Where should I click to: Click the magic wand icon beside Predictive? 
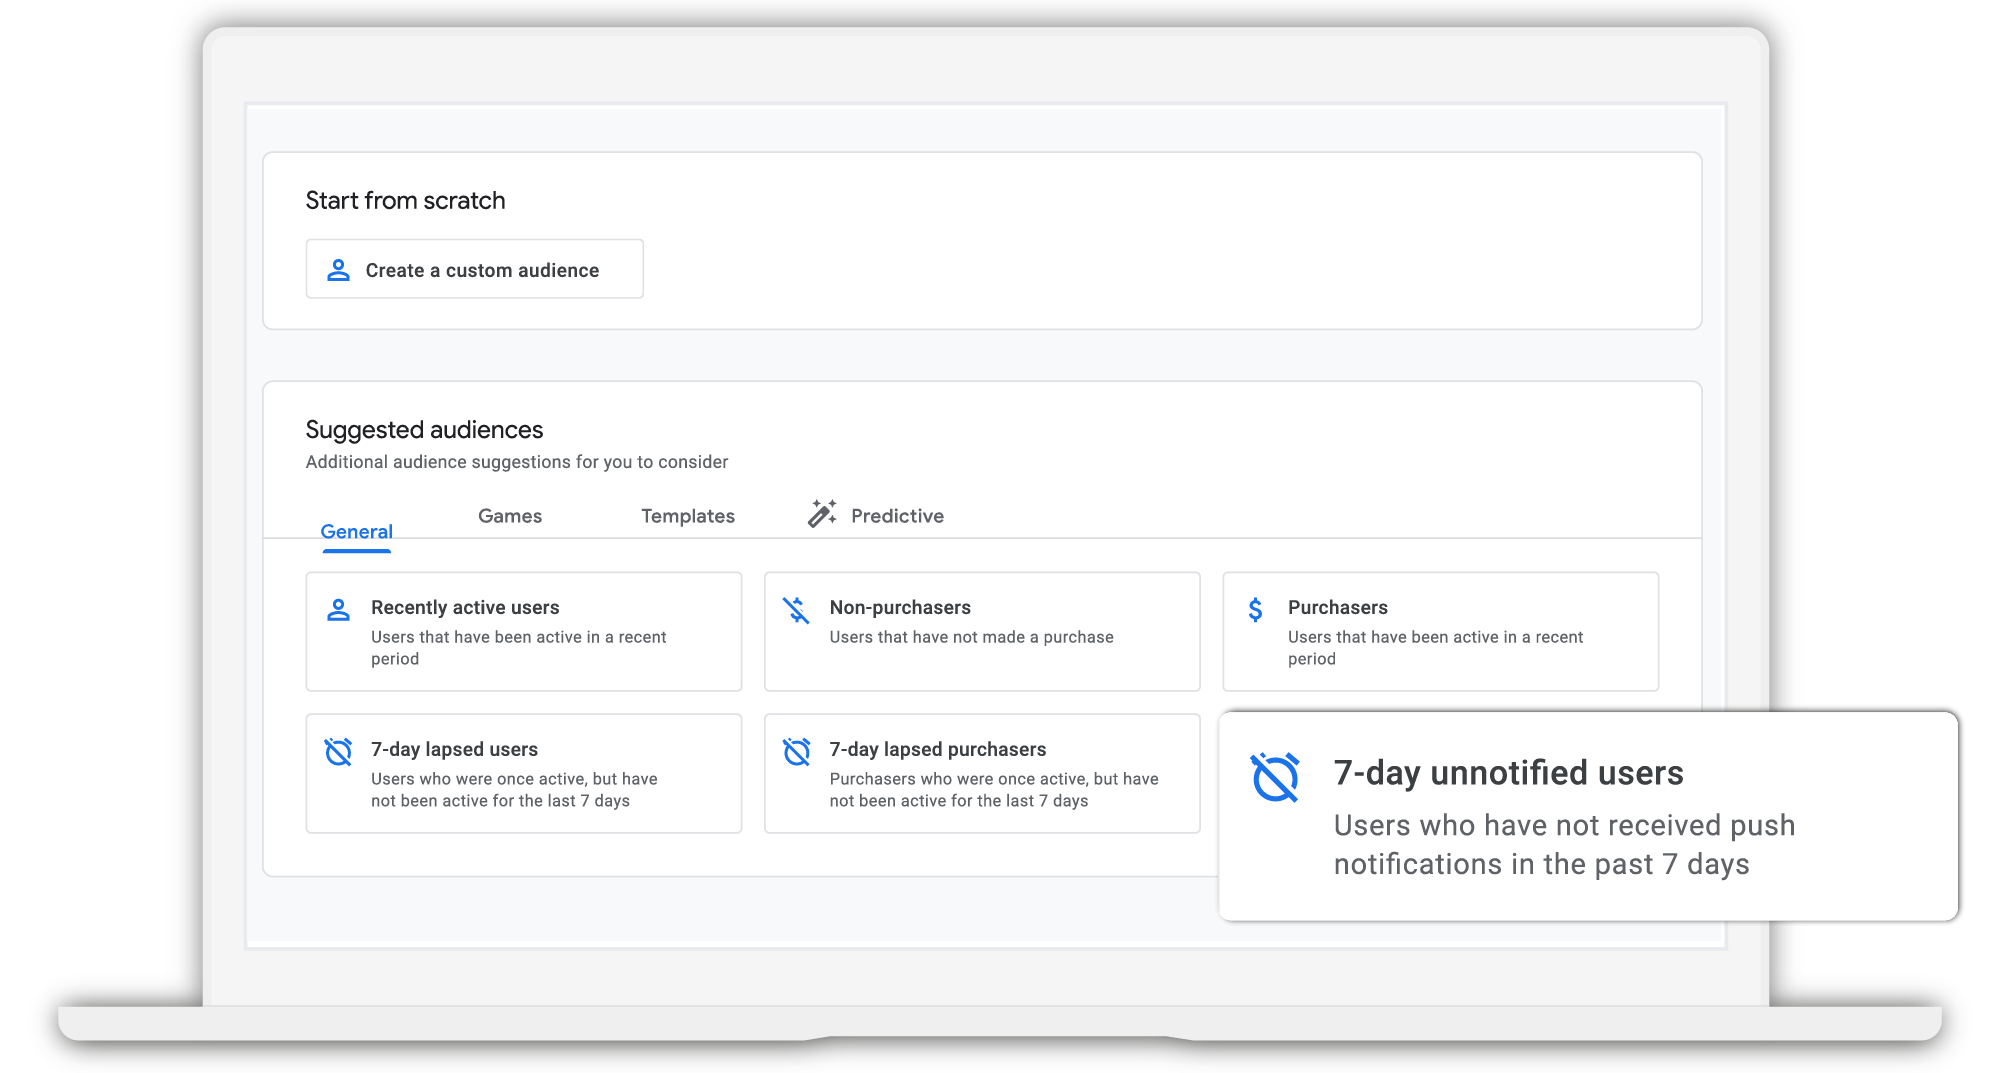(822, 514)
